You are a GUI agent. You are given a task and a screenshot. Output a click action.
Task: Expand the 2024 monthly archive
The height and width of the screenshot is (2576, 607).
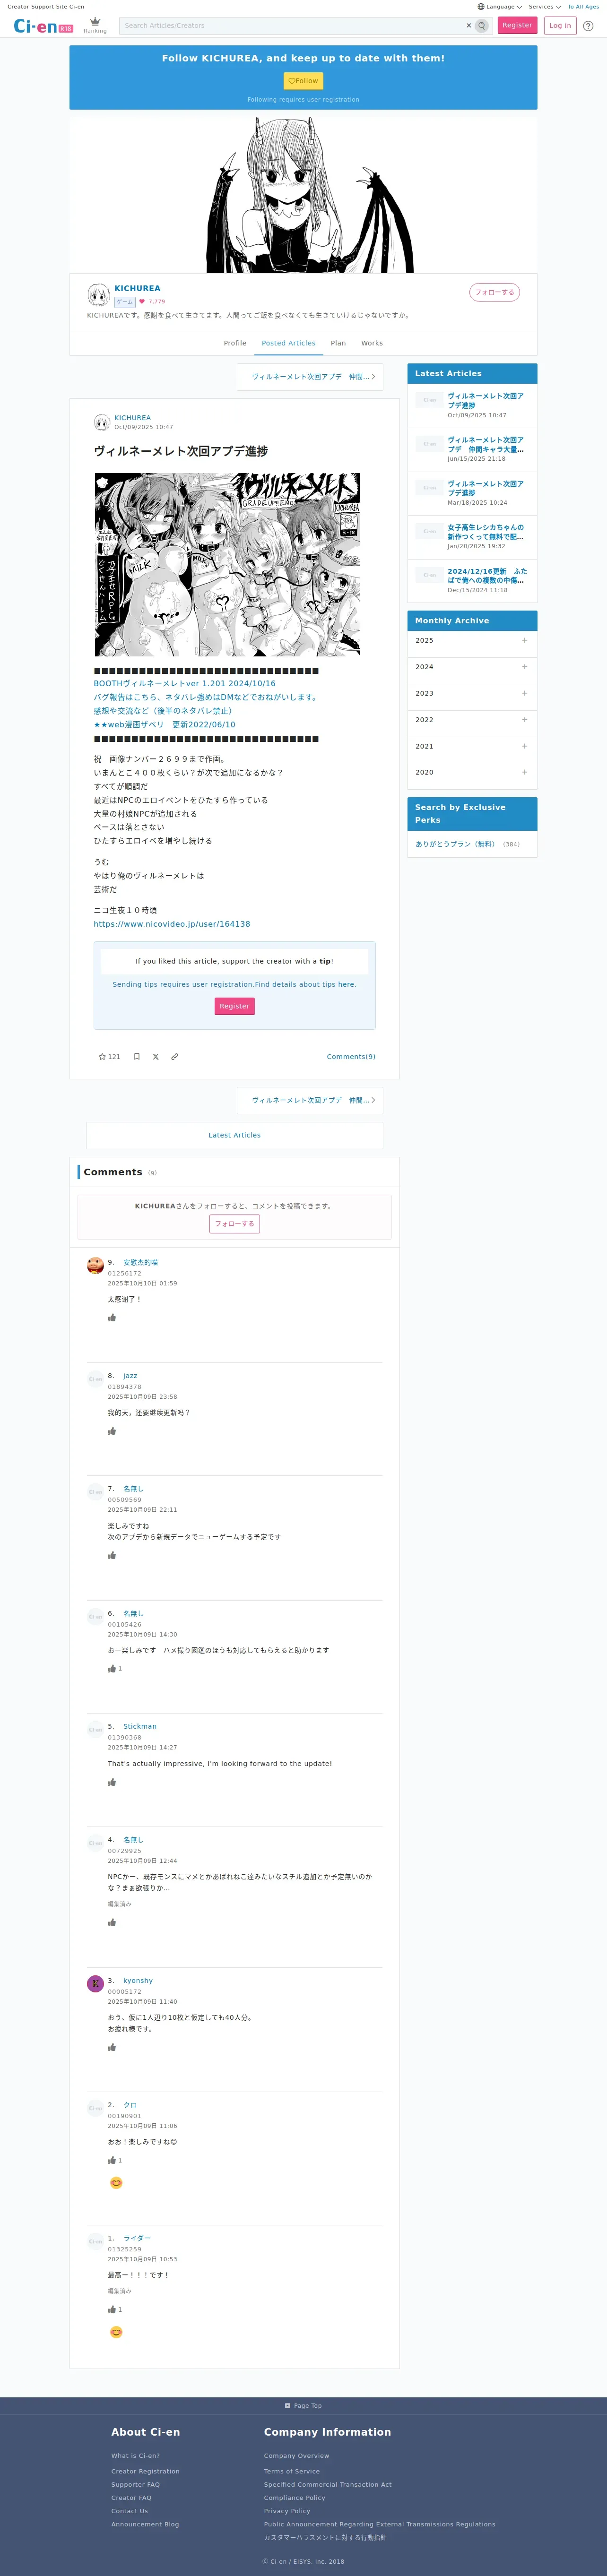pos(472,667)
